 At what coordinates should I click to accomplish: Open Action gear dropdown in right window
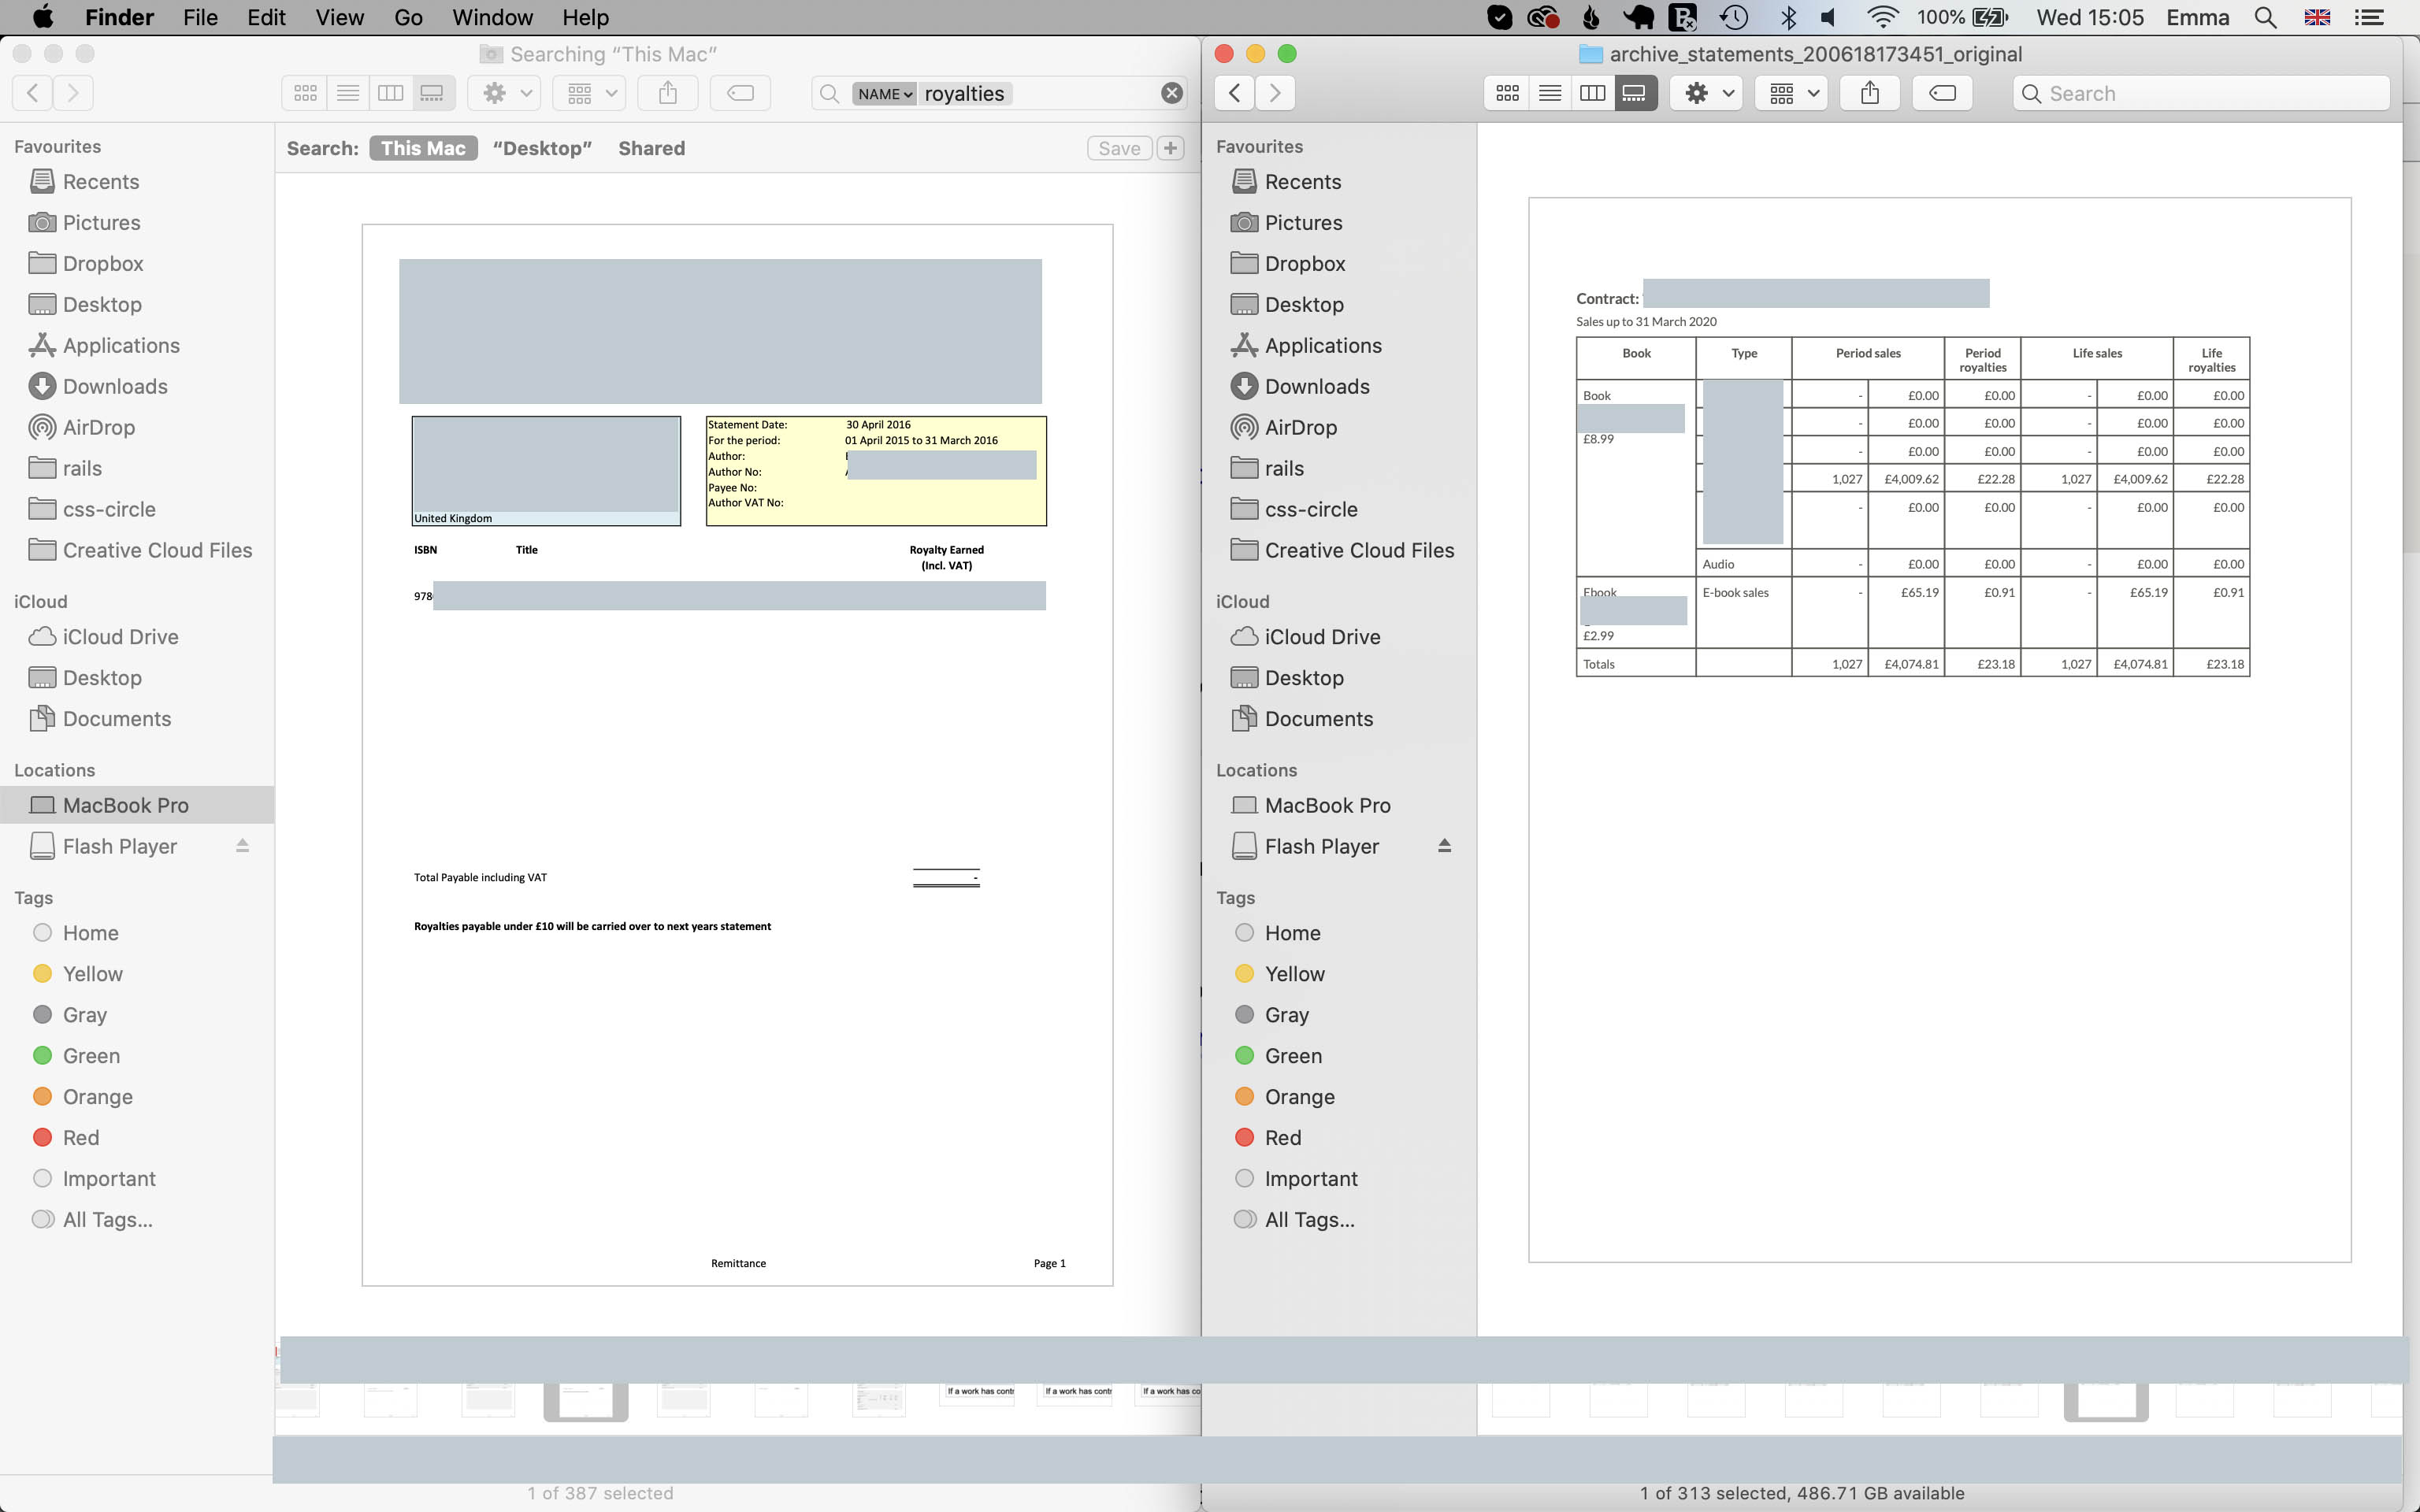(1708, 93)
